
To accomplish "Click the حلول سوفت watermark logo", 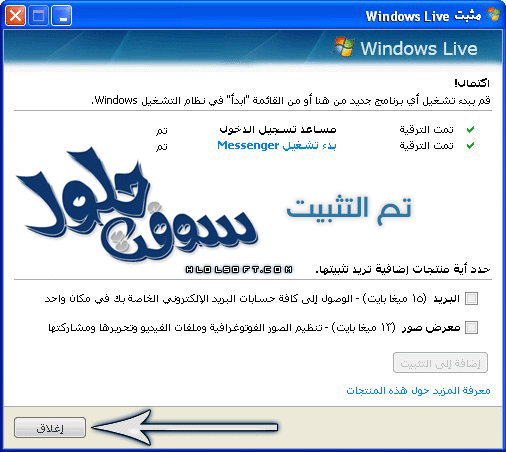I will click(137, 207).
